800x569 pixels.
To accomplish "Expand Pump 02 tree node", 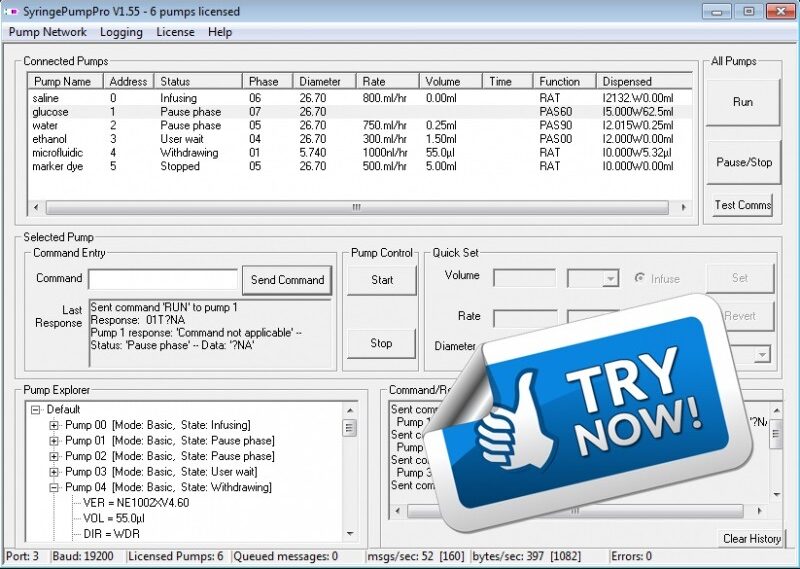I will coord(54,456).
